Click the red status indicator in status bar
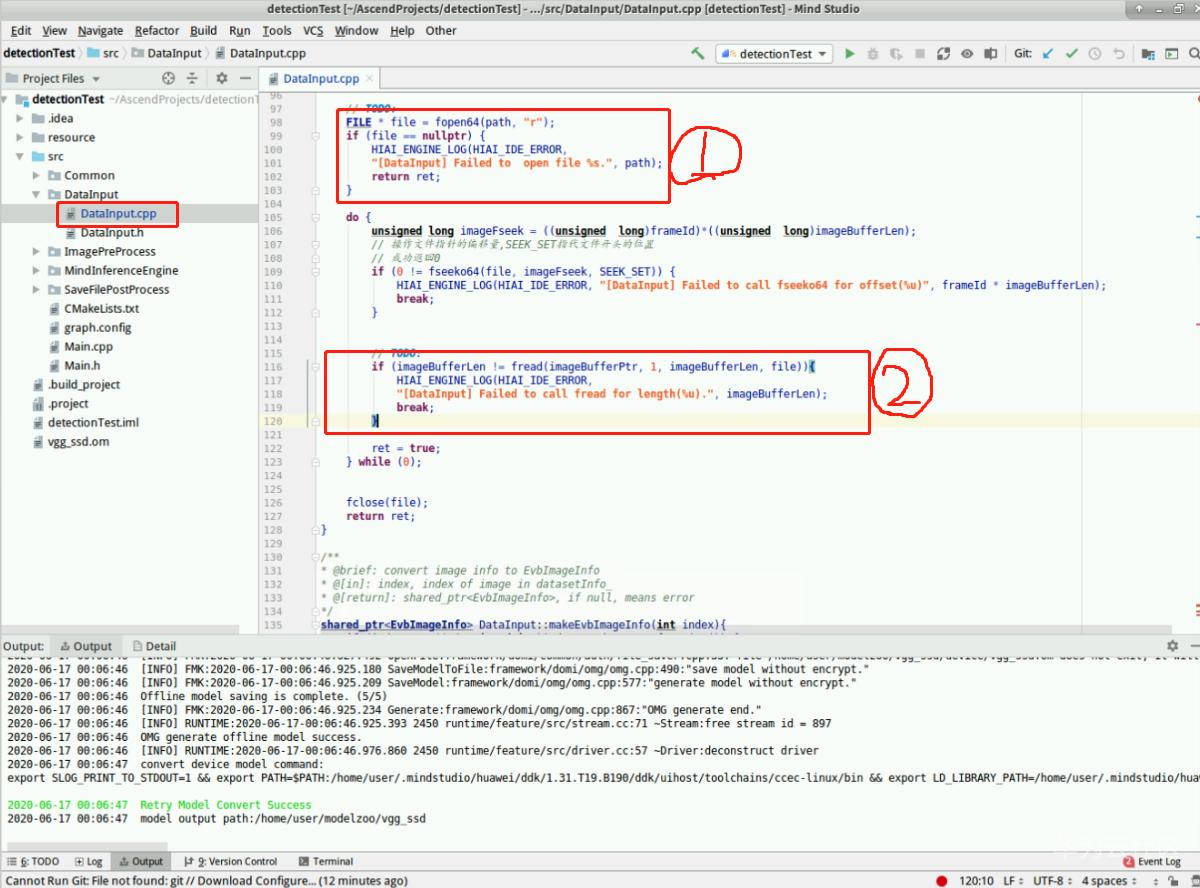Viewport: 1200px width, 888px height. click(942, 881)
